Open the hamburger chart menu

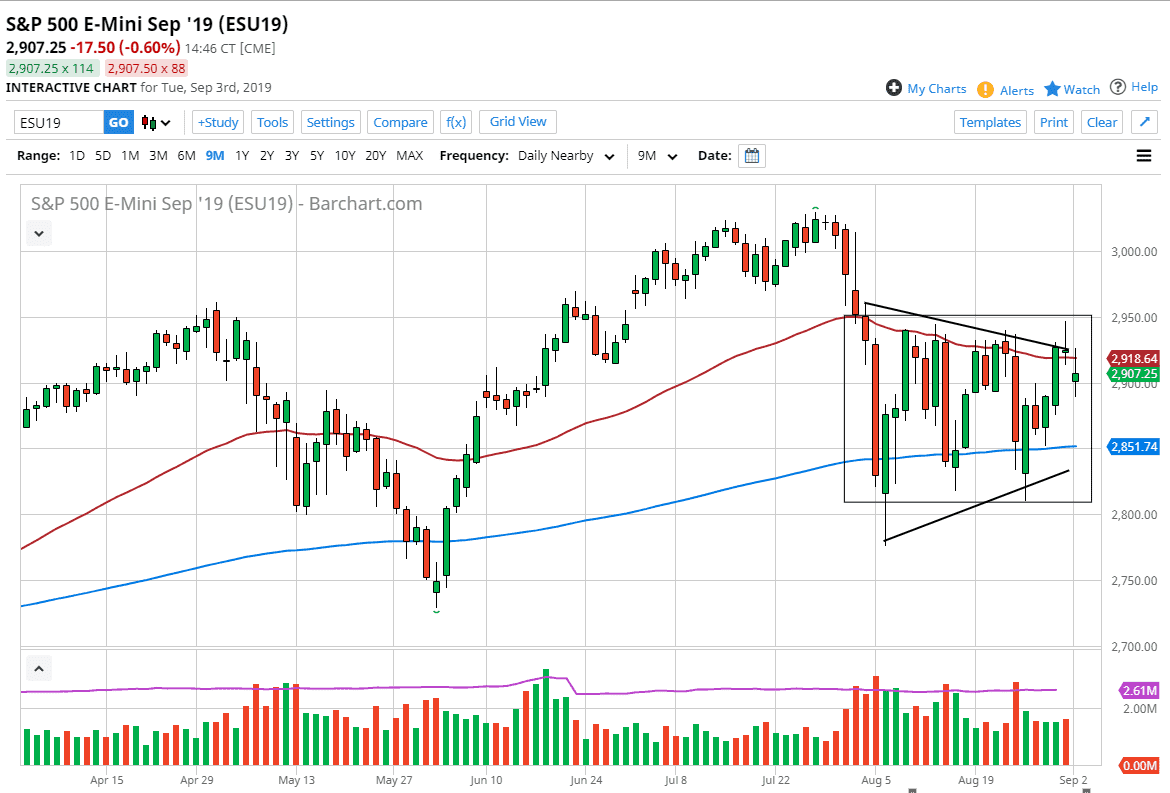pyautogui.click(x=1144, y=156)
